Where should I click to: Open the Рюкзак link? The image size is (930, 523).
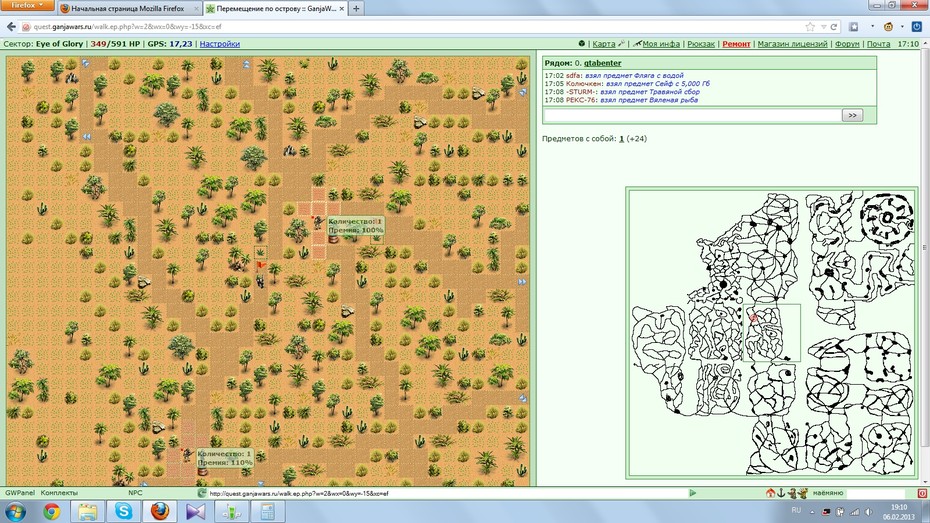coord(700,44)
